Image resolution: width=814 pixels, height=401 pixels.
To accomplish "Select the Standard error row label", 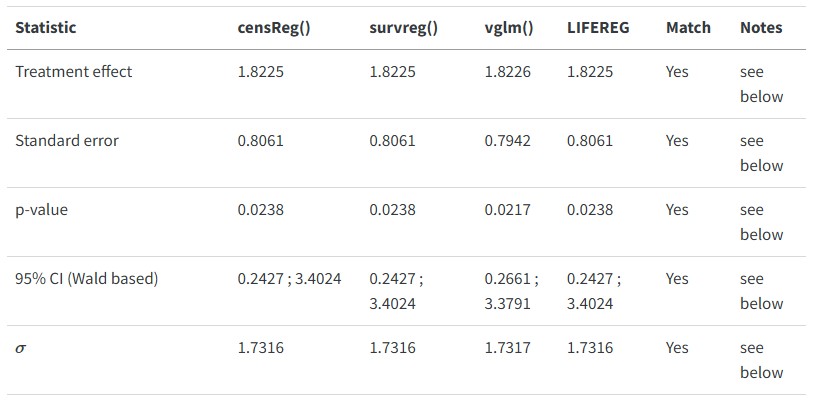I will click(x=67, y=141).
